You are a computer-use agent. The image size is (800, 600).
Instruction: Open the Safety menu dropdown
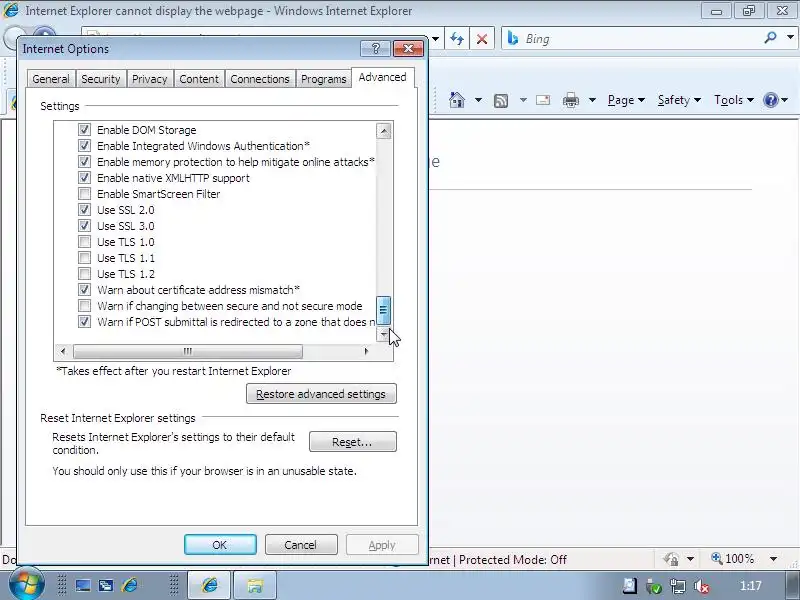click(x=679, y=100)
